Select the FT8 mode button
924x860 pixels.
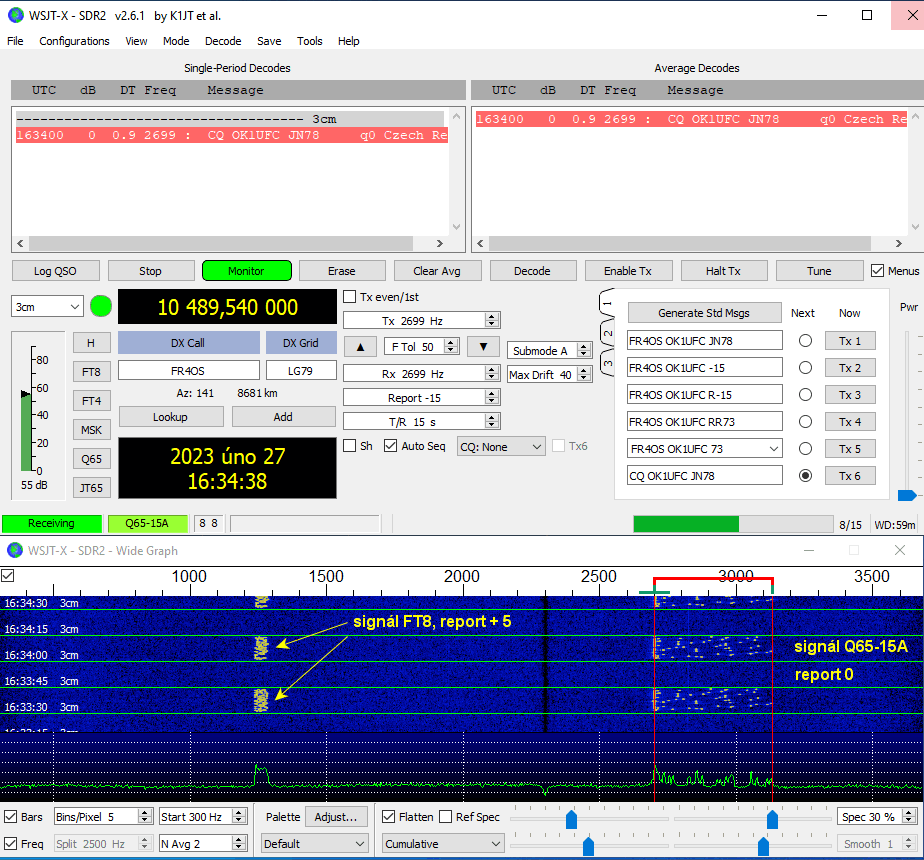click(x=91, y=372)
